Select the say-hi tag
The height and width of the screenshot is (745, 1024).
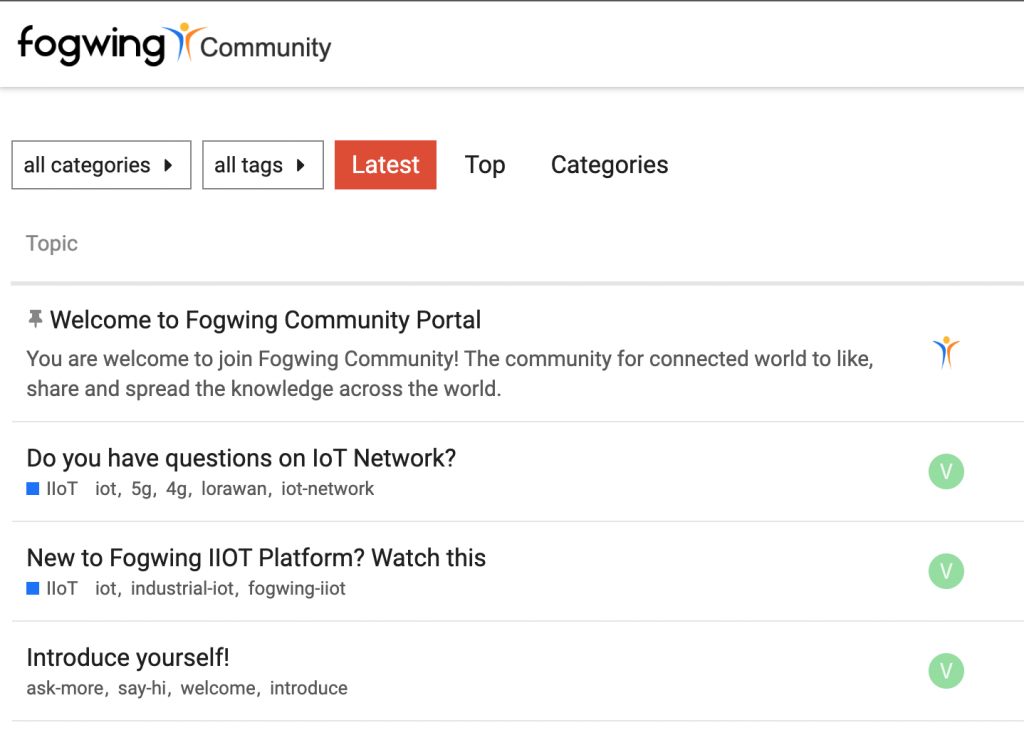142,688
